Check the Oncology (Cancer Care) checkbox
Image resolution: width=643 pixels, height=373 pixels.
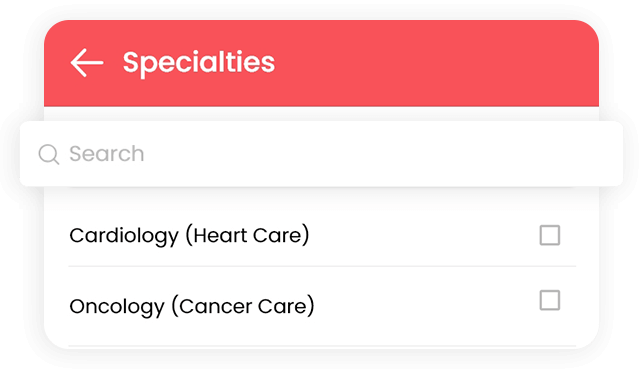tap(550, 300)
